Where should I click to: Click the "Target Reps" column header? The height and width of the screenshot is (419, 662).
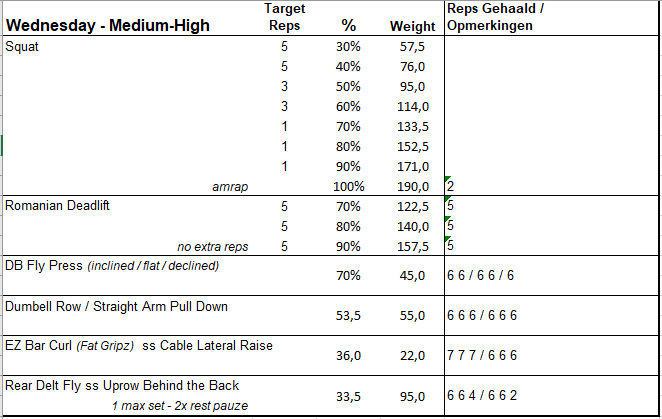click(x=284, y=16)
